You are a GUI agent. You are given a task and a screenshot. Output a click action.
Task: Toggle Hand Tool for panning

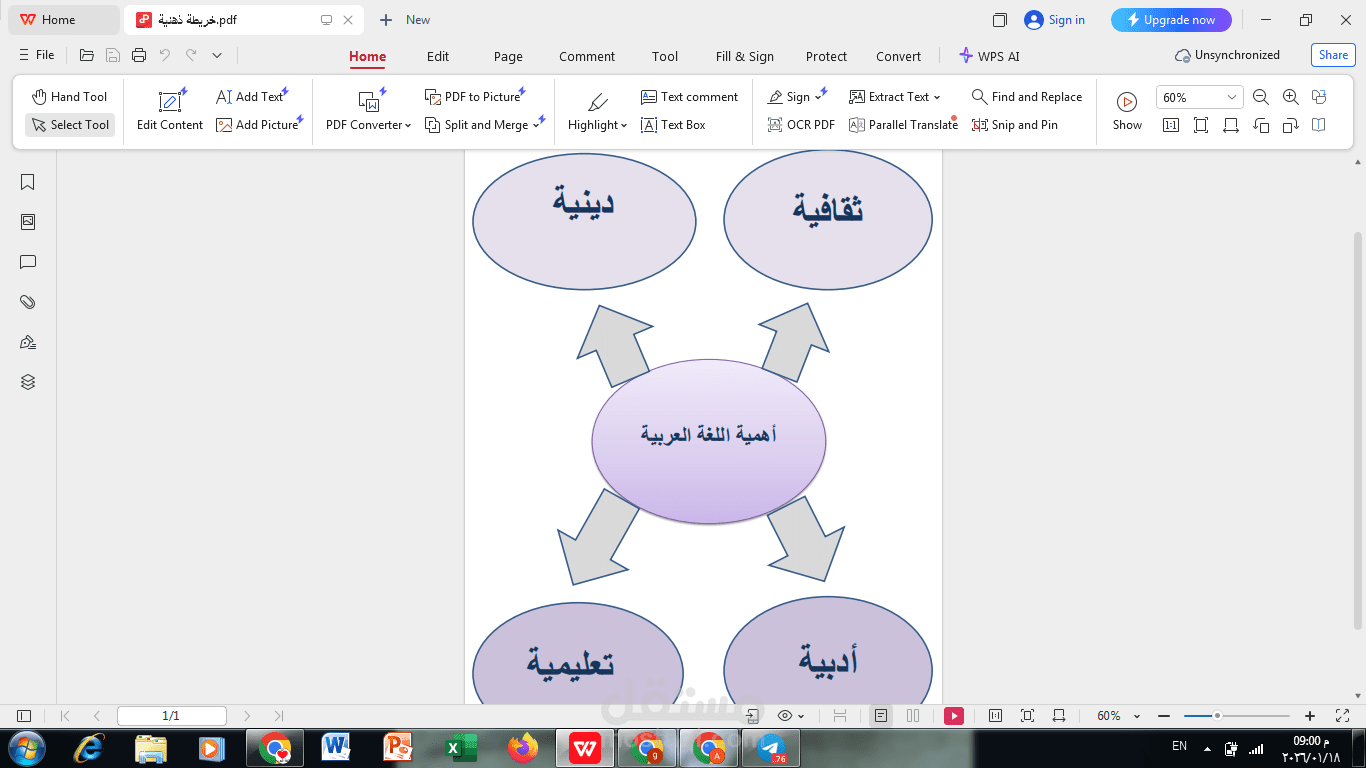pos(69,96)
